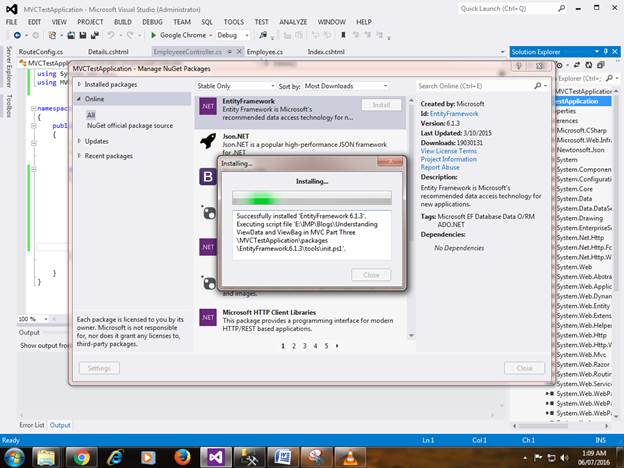Open Solution Explorer window options dropdown arrow
Image resolution: width=624 pixels, height=468 pixels.
(x=597, y=52)
